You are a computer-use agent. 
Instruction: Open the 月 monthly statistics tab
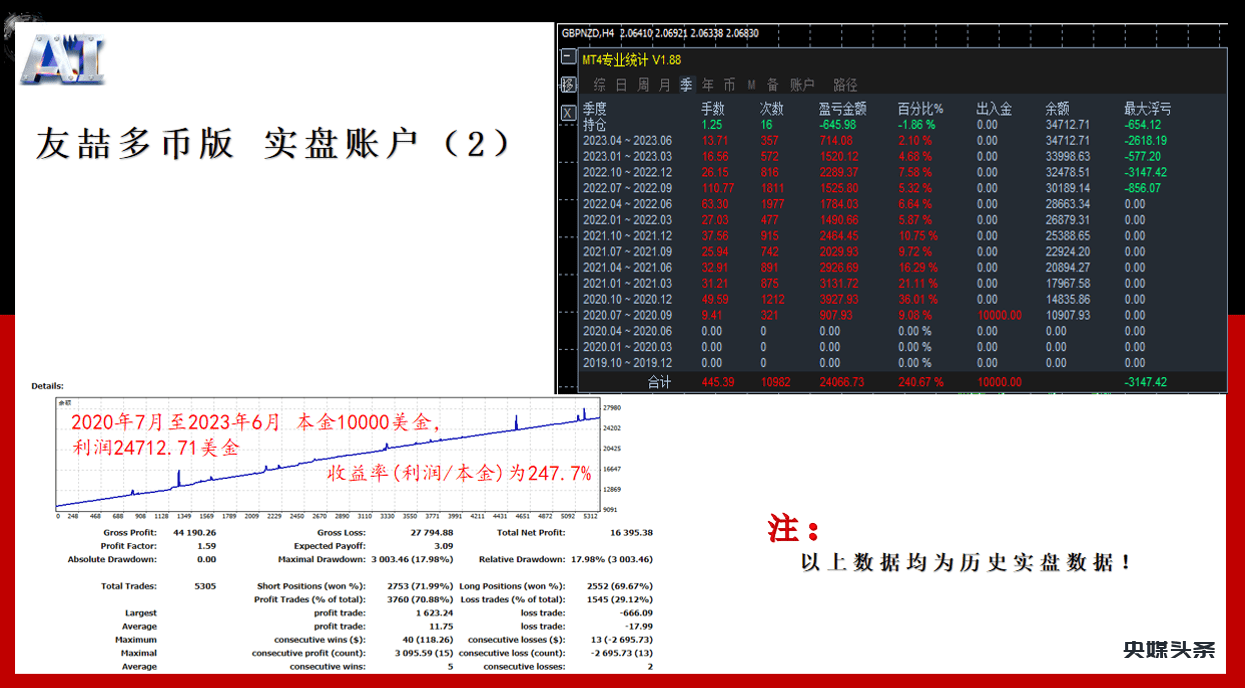(663, 84)
